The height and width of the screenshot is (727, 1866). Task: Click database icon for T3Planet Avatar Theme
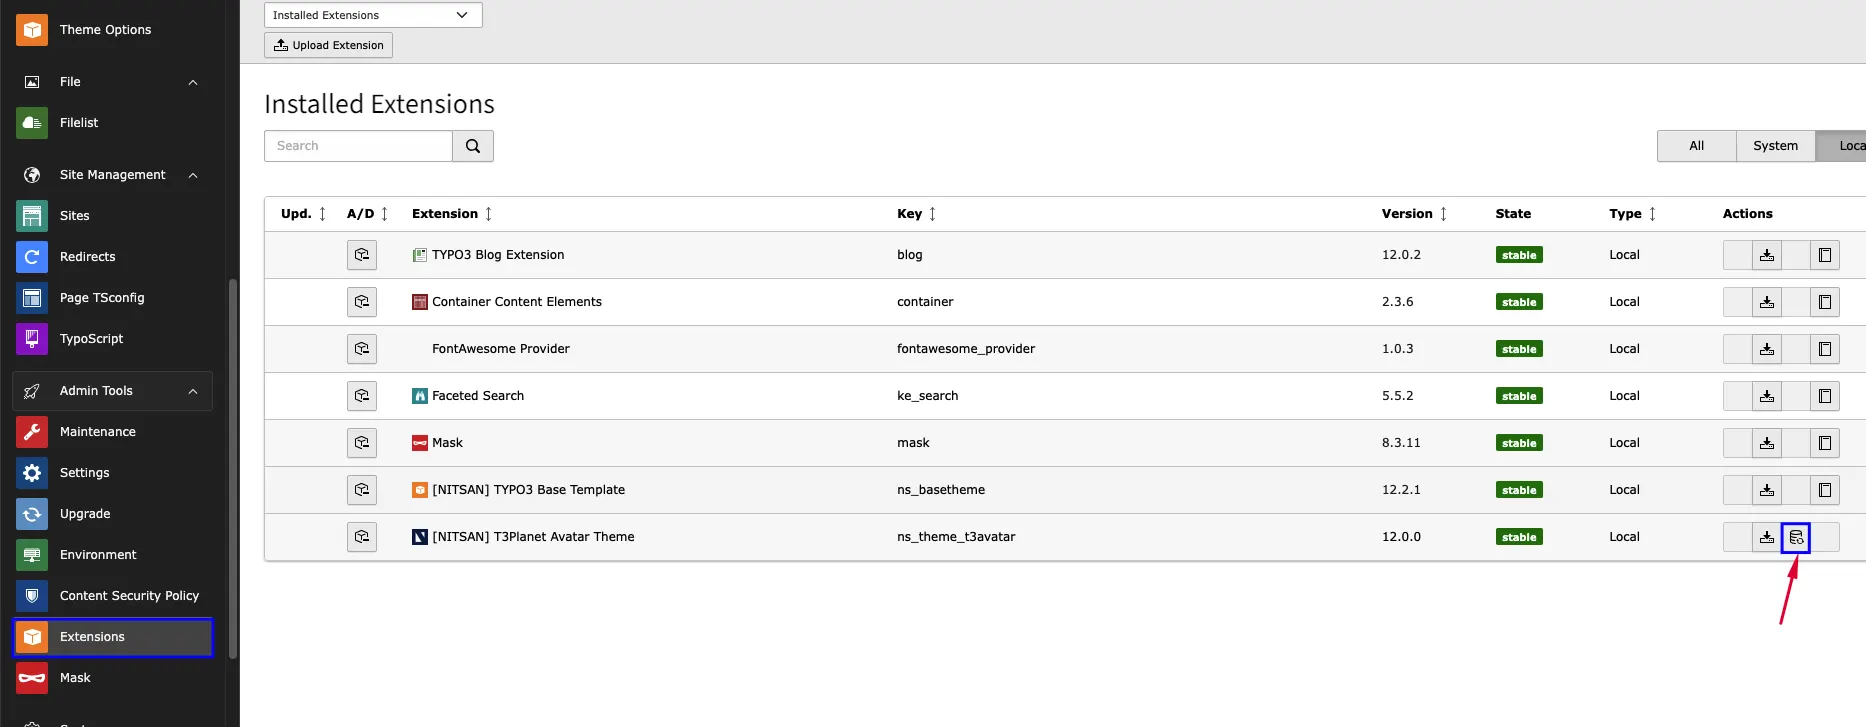[1796, 537]
